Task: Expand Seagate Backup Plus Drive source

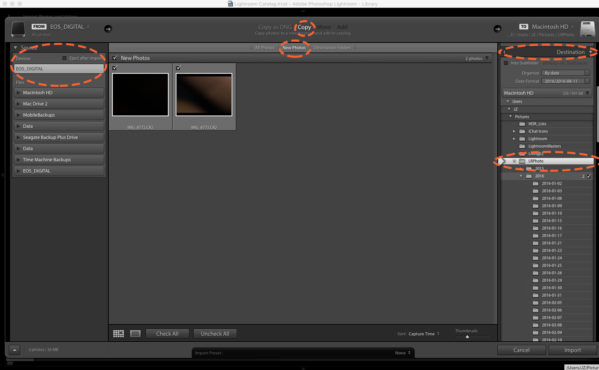Action: pyautogui.click(x=18, y=137)
